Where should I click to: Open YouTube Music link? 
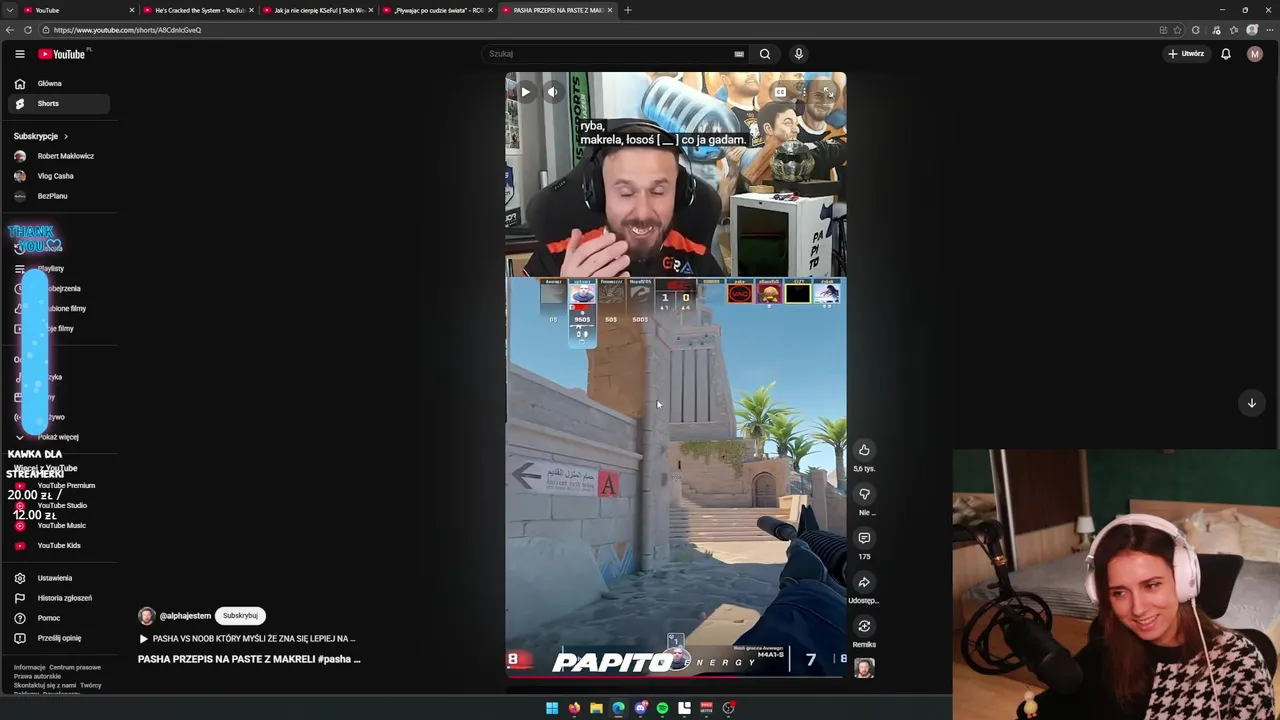point(60,526)
